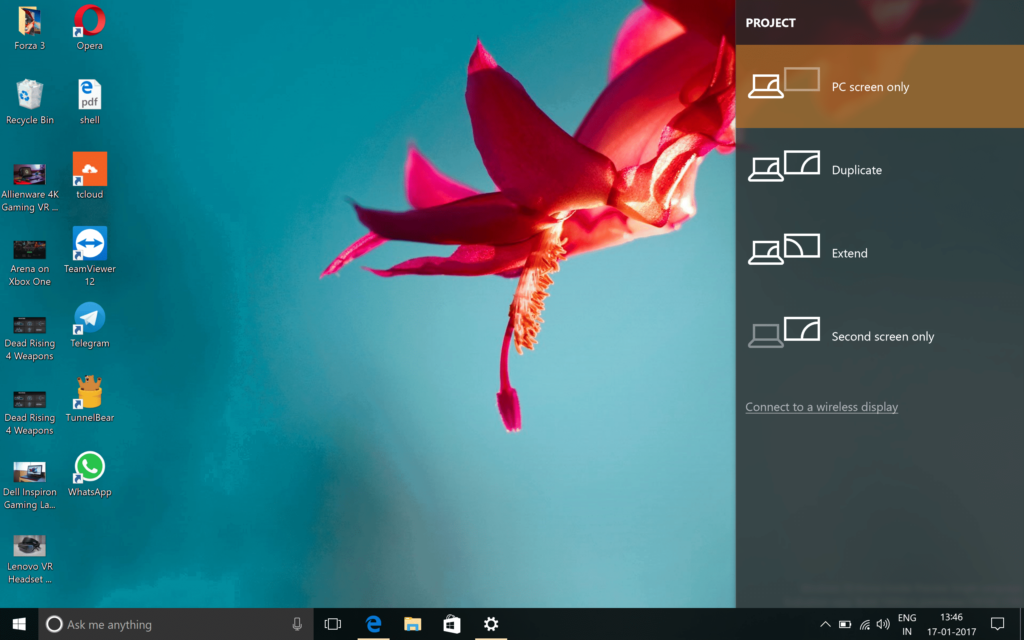Open the Forza 3 desktop icon
This screenshot has height=640, width=1024.
pyautogui.click(x=29, y=28)
